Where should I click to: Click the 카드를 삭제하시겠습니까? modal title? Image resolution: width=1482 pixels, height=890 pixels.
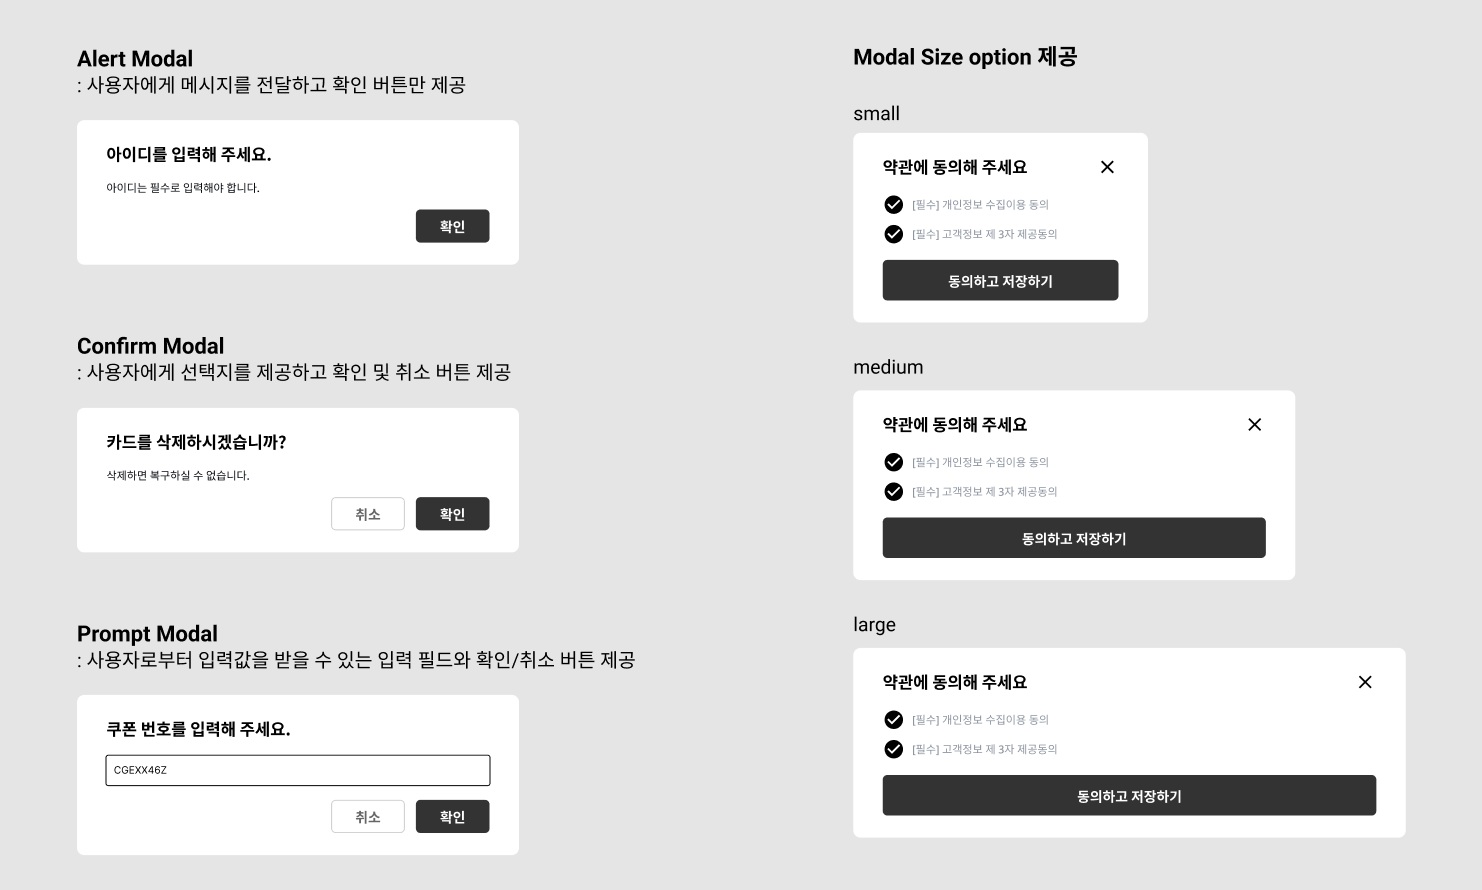pos(196,442)
